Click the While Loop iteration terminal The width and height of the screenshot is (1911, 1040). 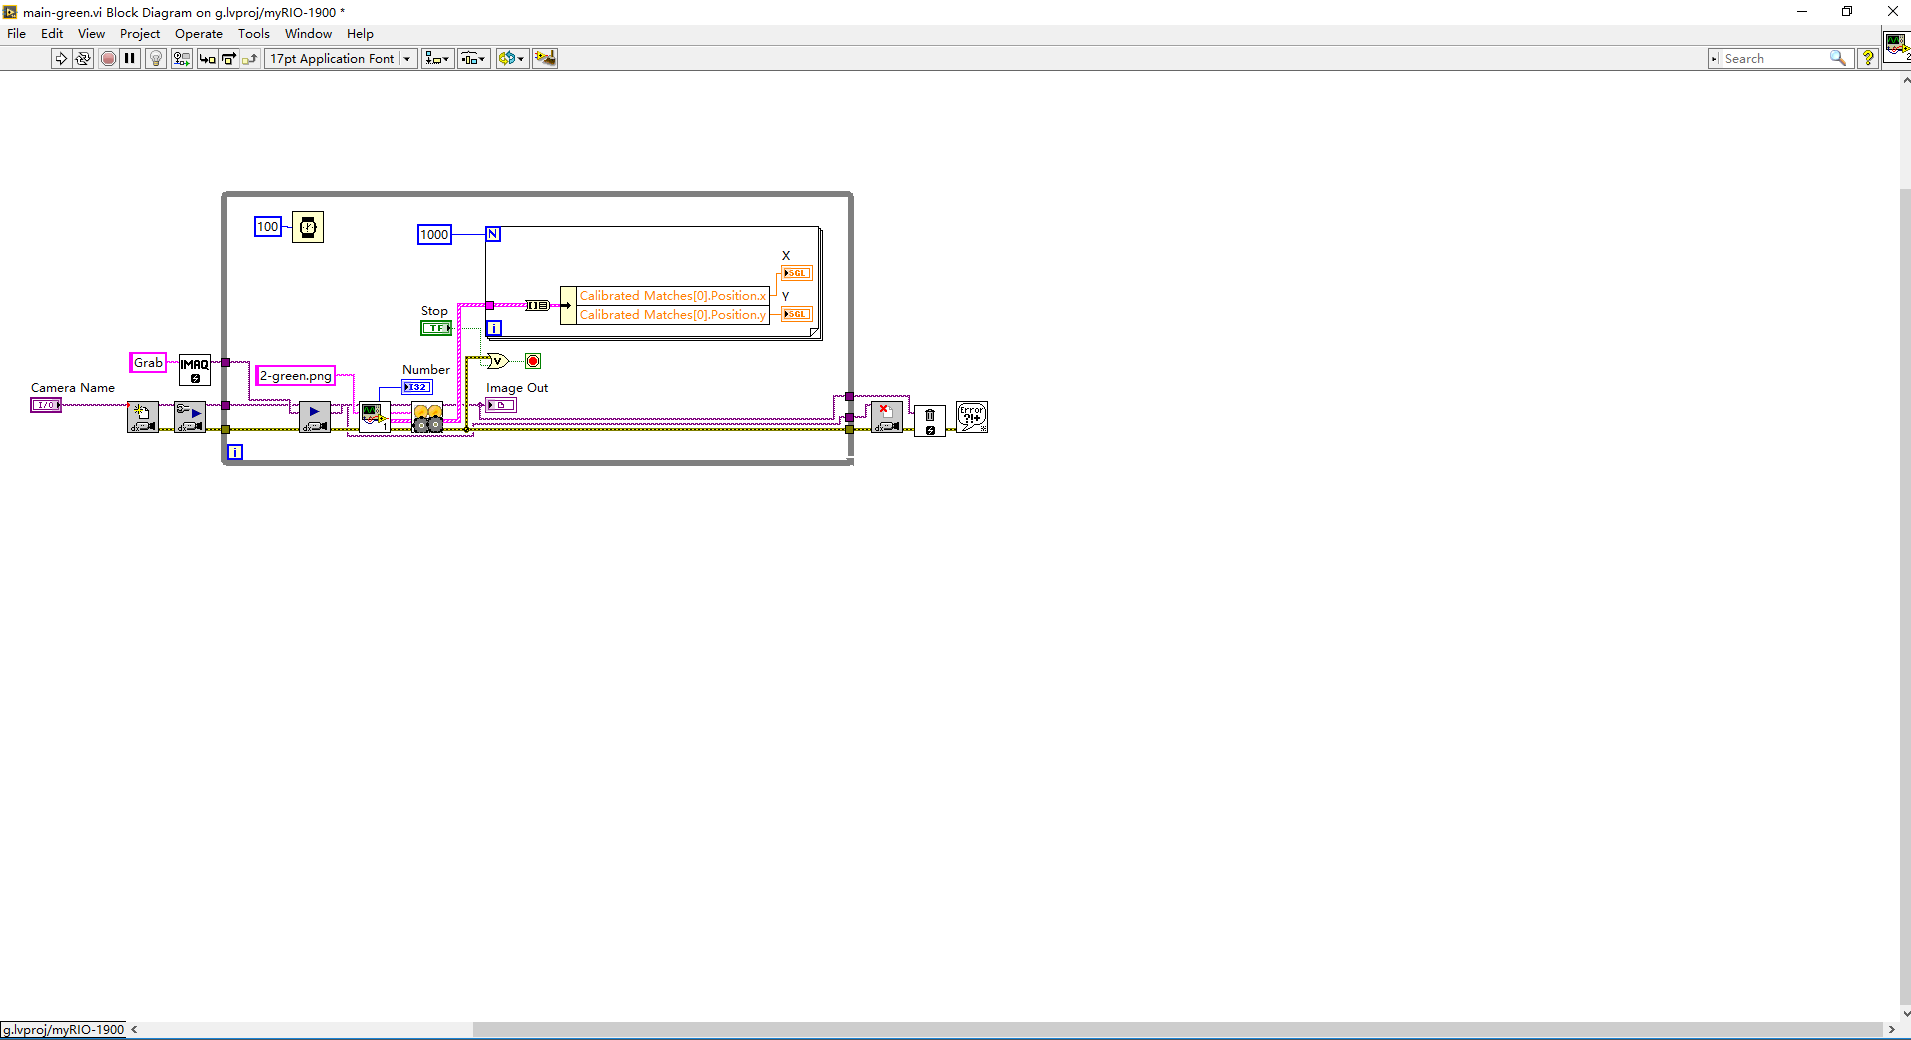click(x=235, y=452)
